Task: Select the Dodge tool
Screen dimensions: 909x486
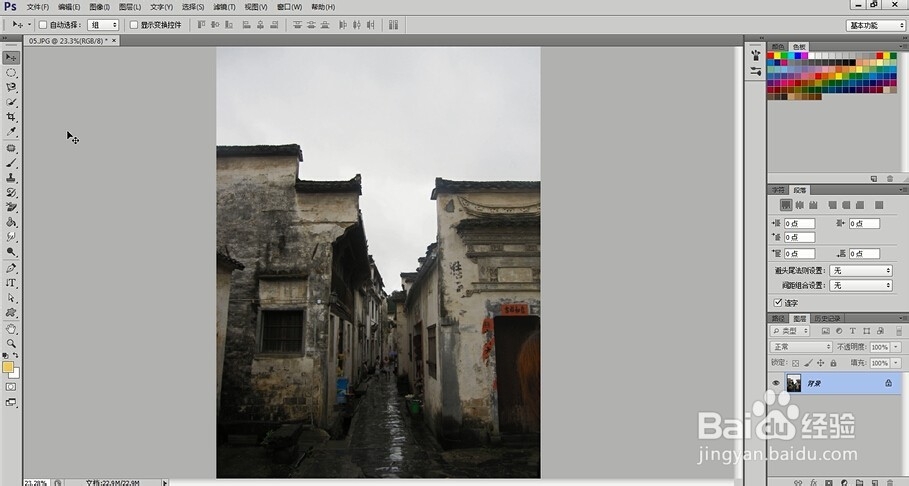Action: pyautogui.click(x=11, y=252)
